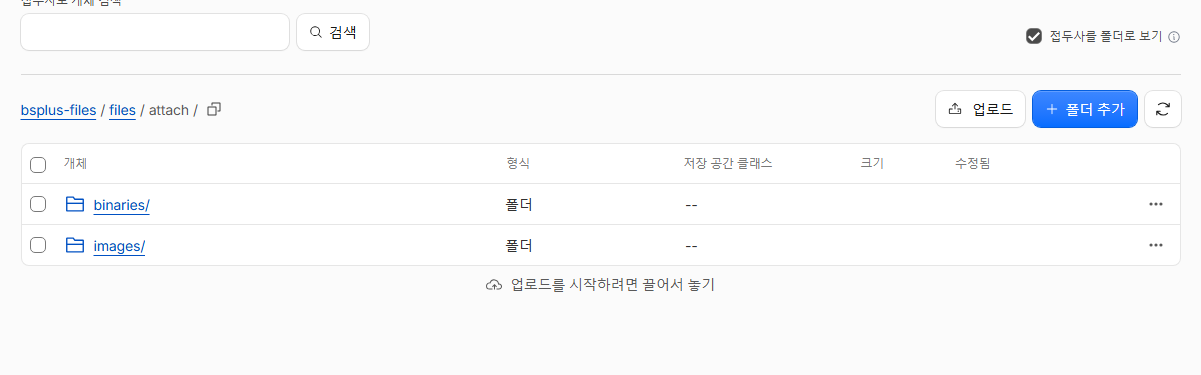Screen dimensions: 1201x375
Task: Click the info icon beside 접두사를 폴더로 보기
Action: click(x=1174, y=37)
